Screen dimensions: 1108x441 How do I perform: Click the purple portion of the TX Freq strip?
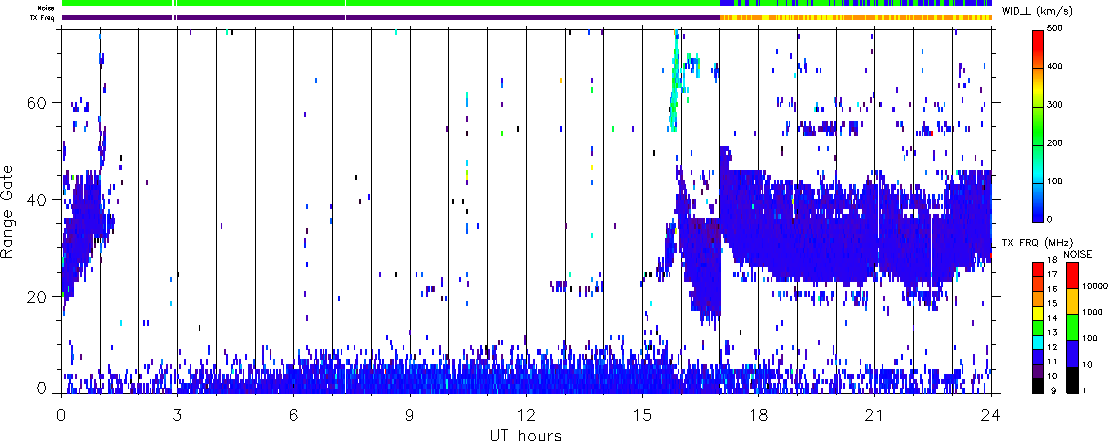(x=391, y=17)
